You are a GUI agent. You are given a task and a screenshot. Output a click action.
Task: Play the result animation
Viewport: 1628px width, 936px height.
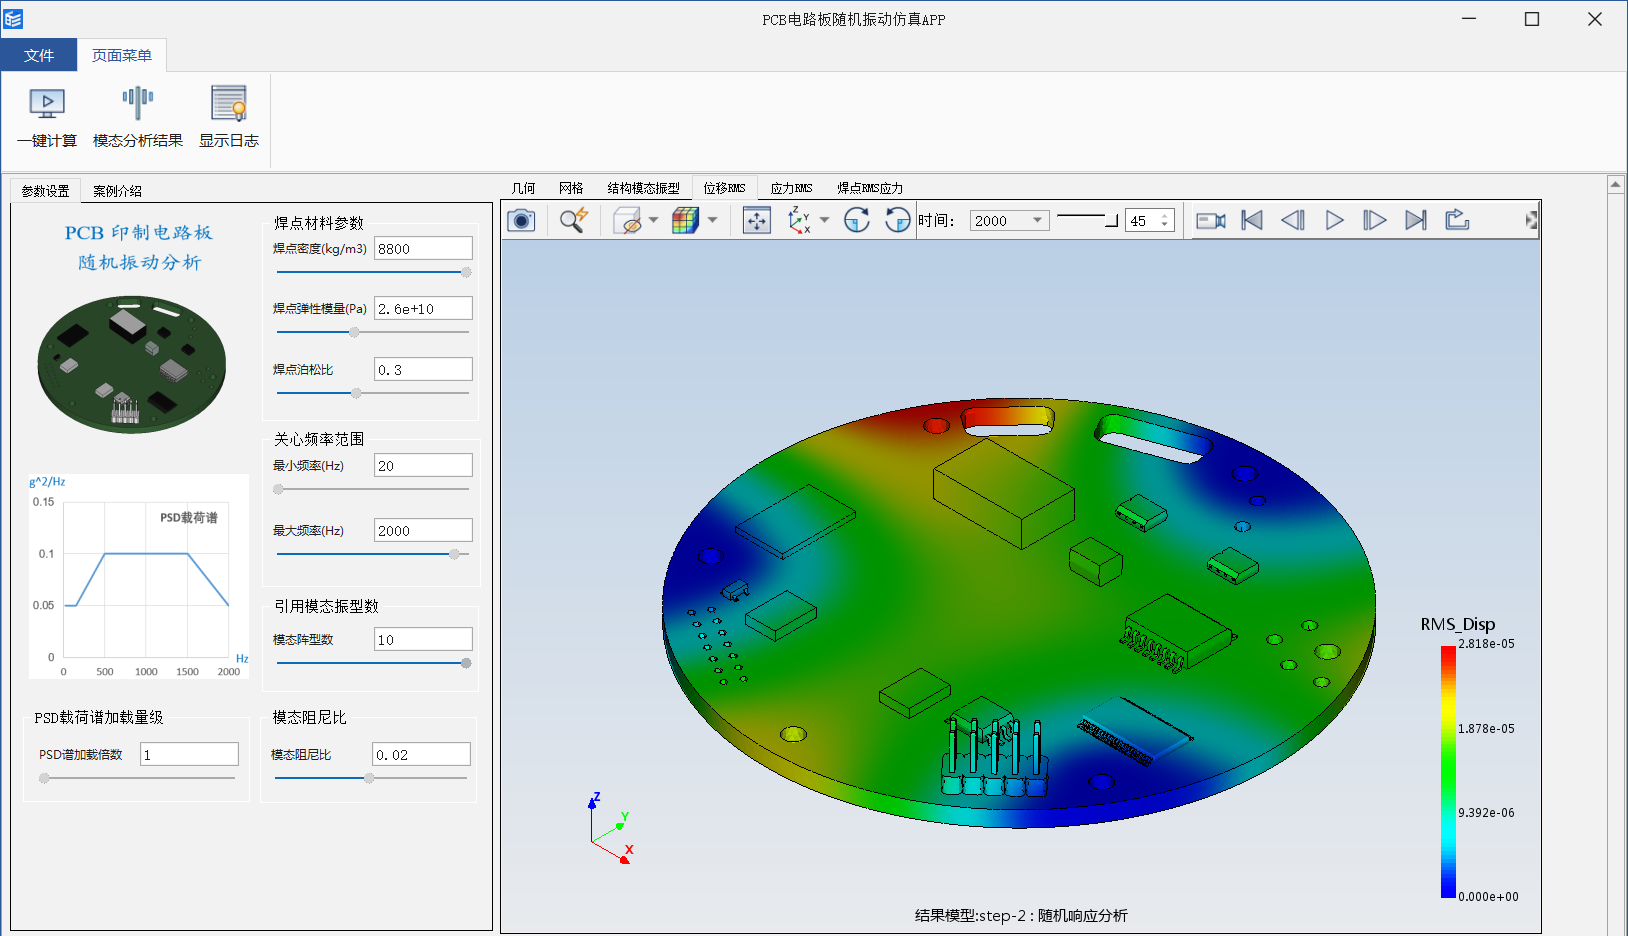pyautogui.click(x=1334, y=220)
